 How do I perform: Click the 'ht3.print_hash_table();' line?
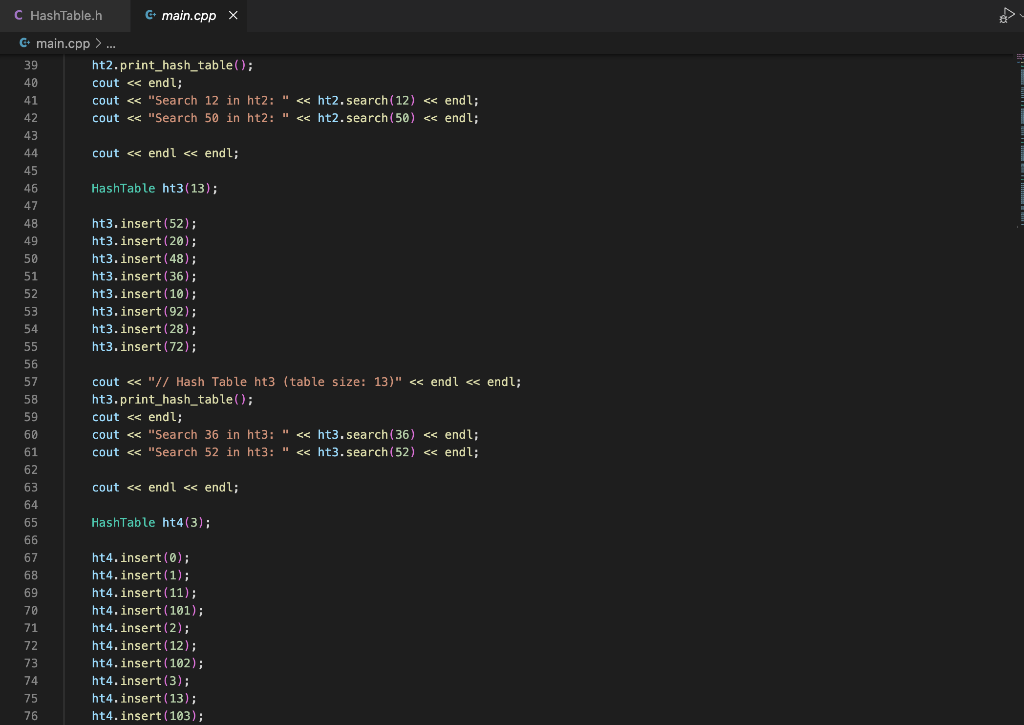click(x=172, y=400)
